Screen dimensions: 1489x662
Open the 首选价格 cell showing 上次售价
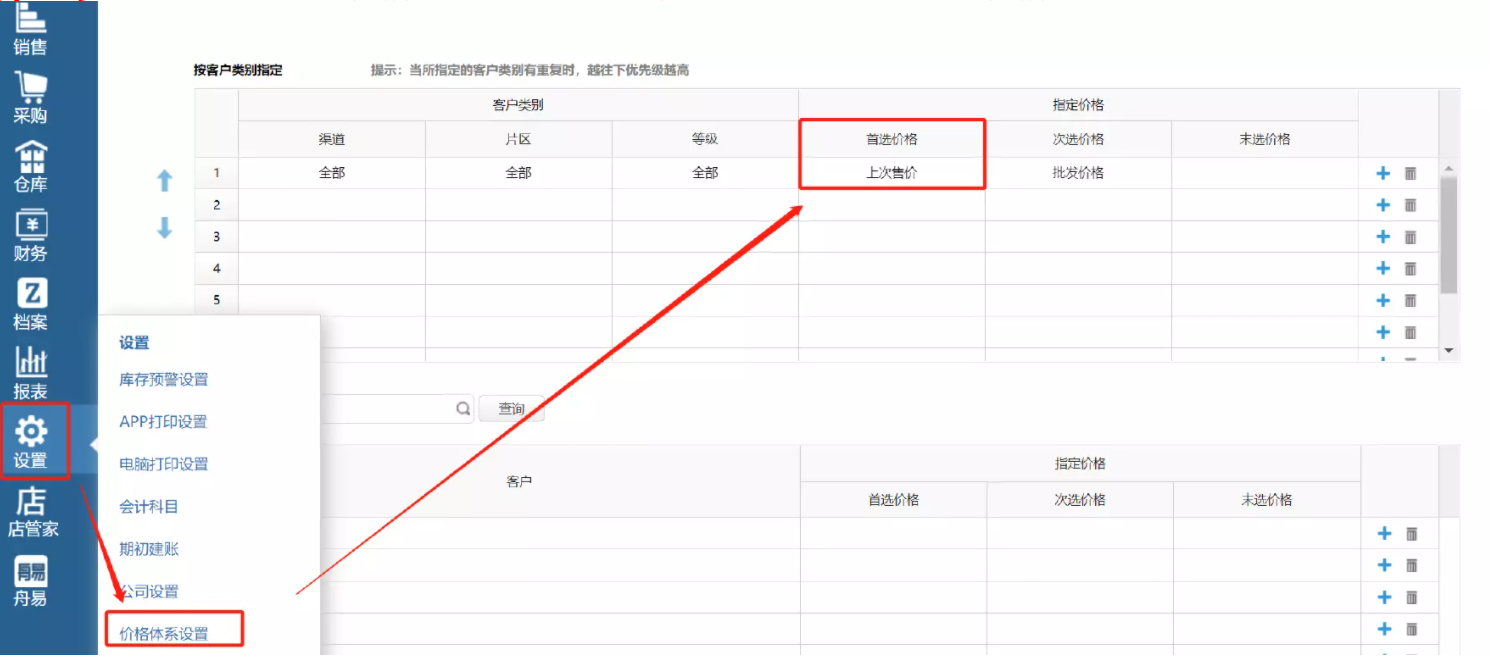[892, 172]
